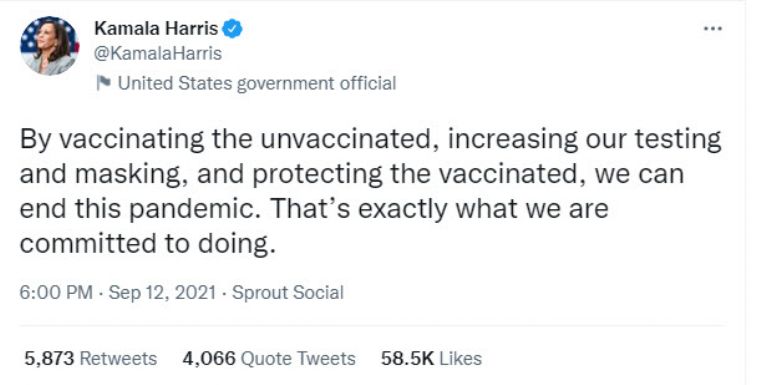The image size is (771, 385).
Task: Click the 5,873 retweet count number
Action: coord(49,358)
